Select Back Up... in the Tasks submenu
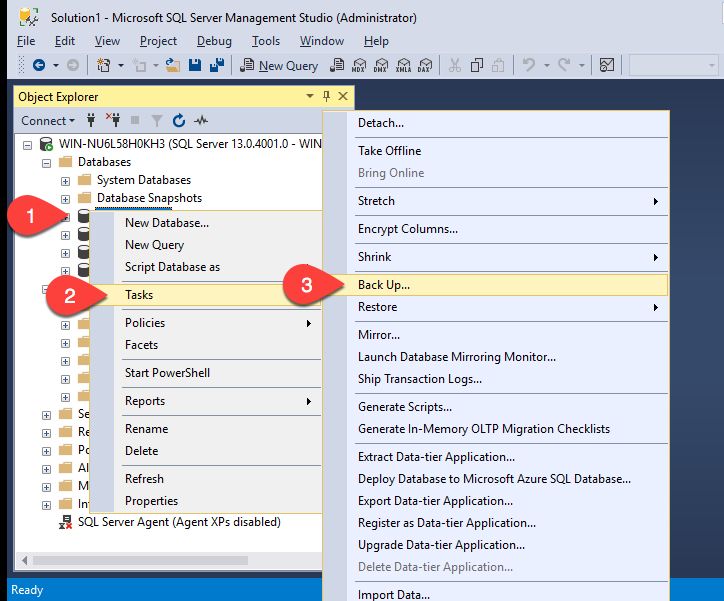The height and width of the screenshot is (601, 724). [x=495, y=285]
